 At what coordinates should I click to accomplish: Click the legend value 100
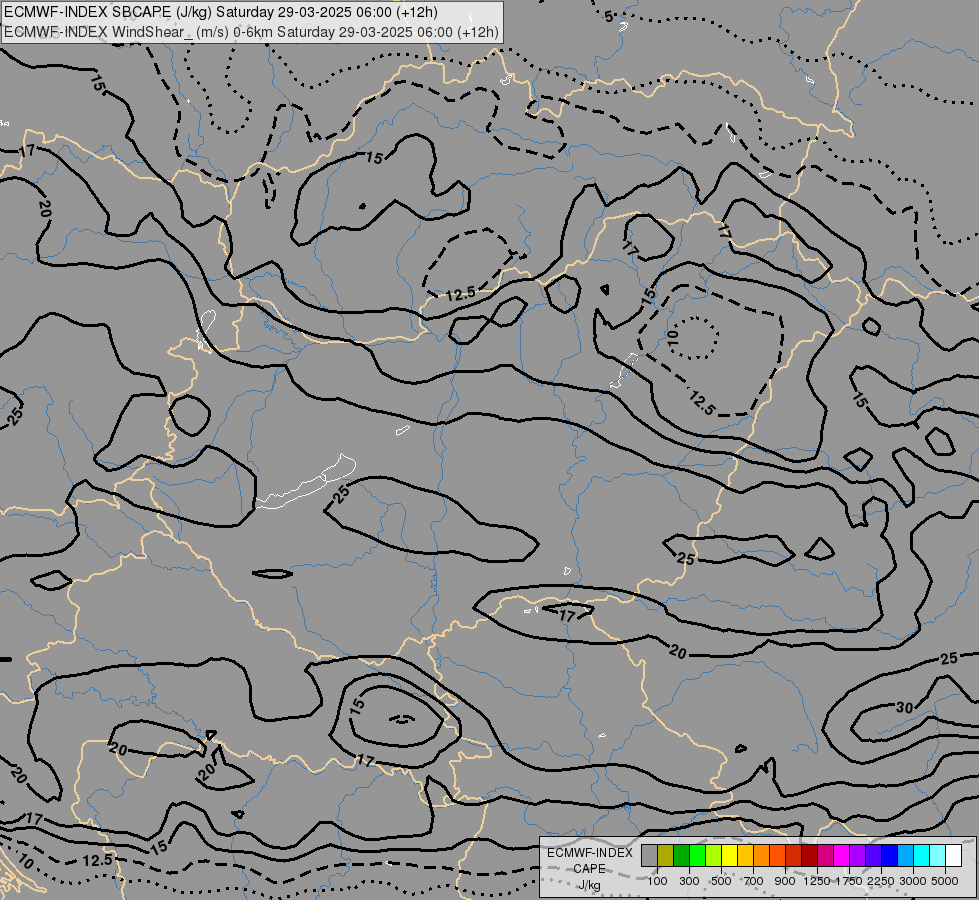pos(657,881)
